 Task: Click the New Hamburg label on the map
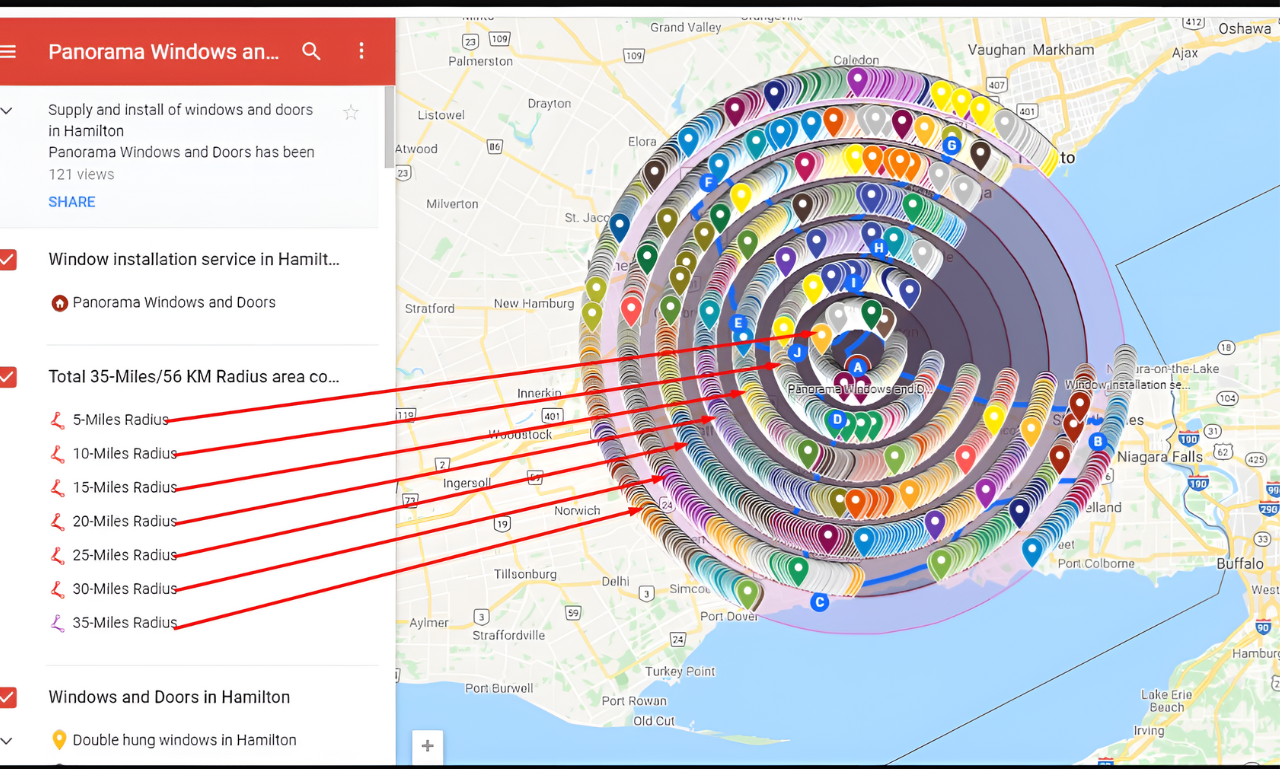[x=534, y=304]
